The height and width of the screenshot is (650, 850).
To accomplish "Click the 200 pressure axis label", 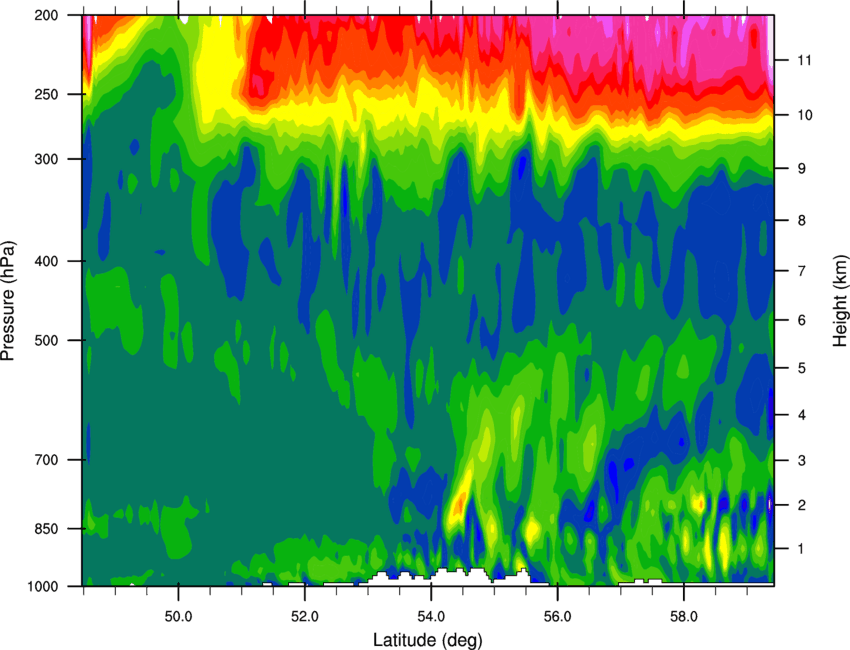I will [x=46, y=15].
